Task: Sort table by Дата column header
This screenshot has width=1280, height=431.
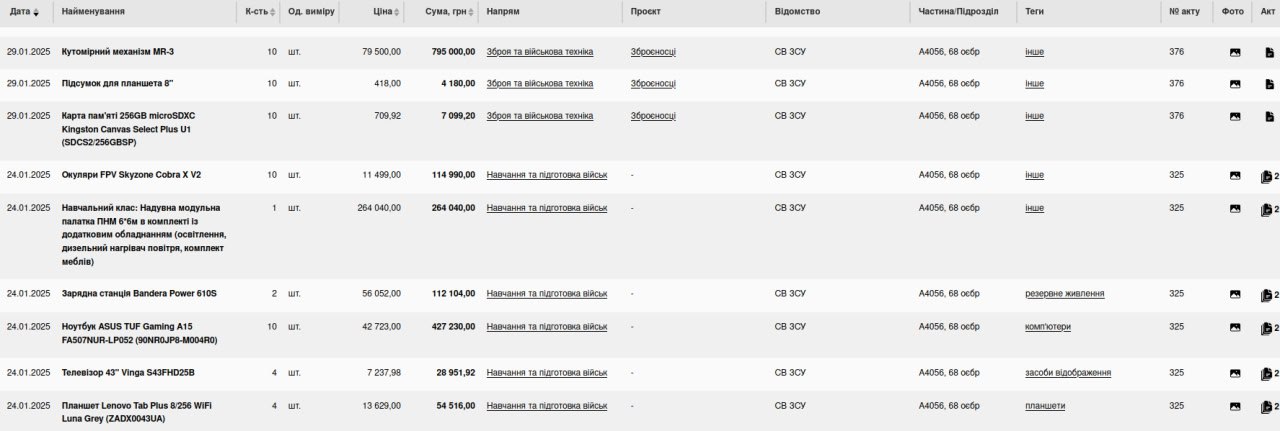Action: pyautogui.click(x=24, y=12)
